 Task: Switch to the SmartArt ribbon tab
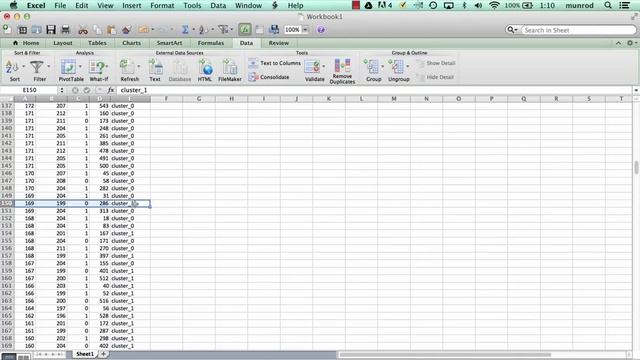click(x=169, y=43)
